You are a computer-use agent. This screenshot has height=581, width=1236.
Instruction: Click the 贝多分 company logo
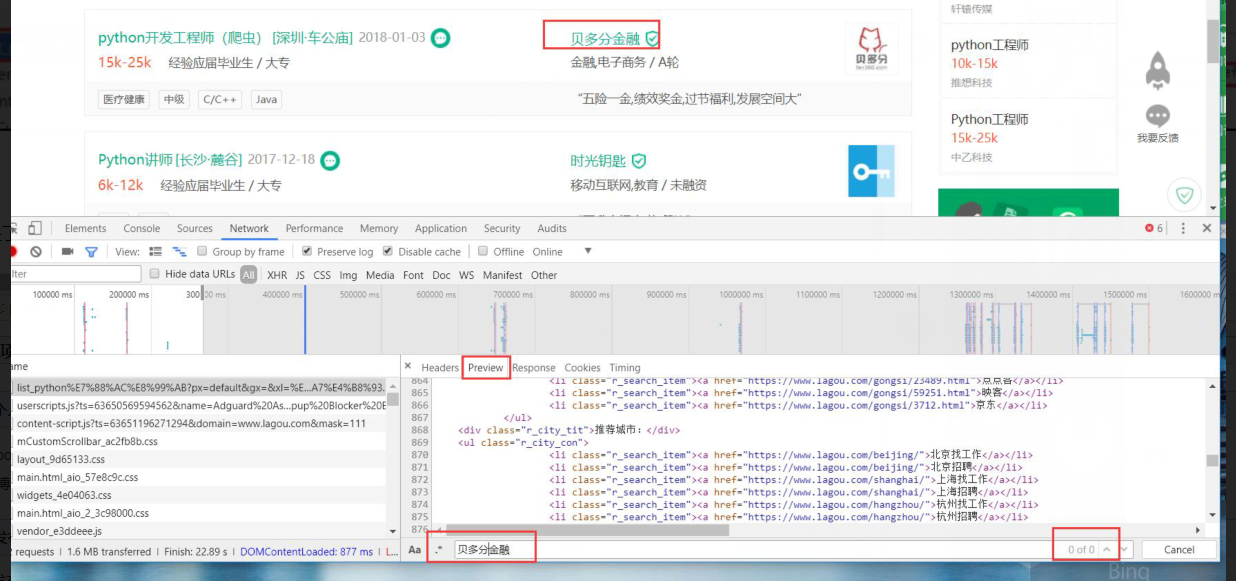871,50
